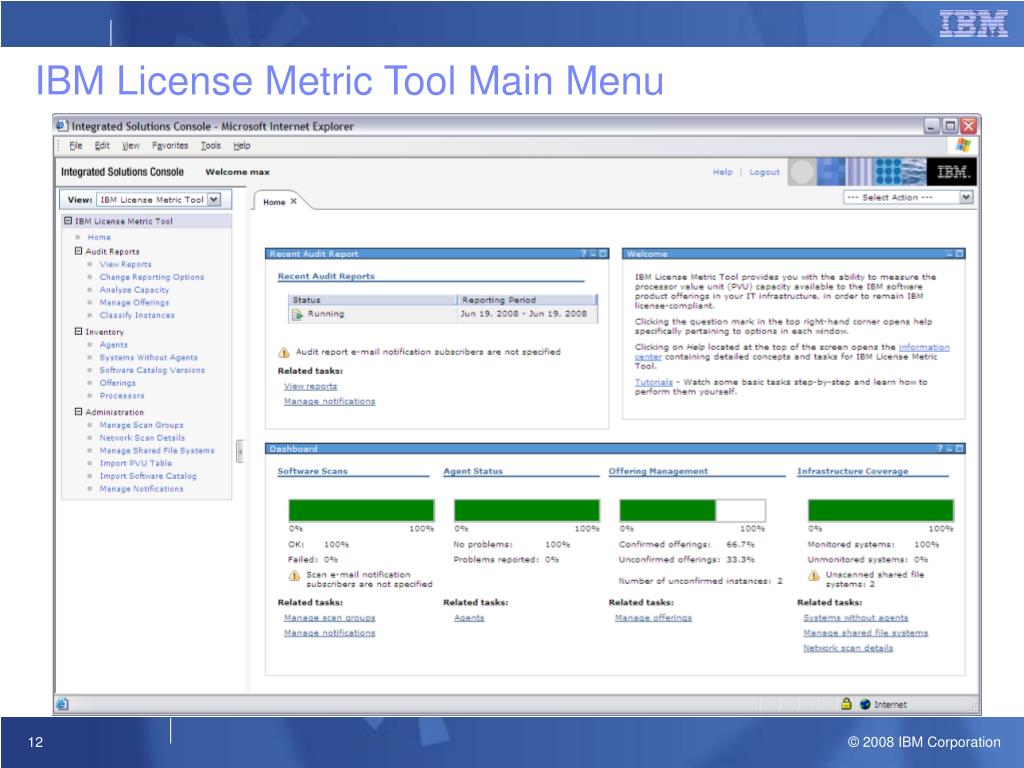
Task: Click warning icon beside audit report e-mail notification
Action: [x=284, y=353]
